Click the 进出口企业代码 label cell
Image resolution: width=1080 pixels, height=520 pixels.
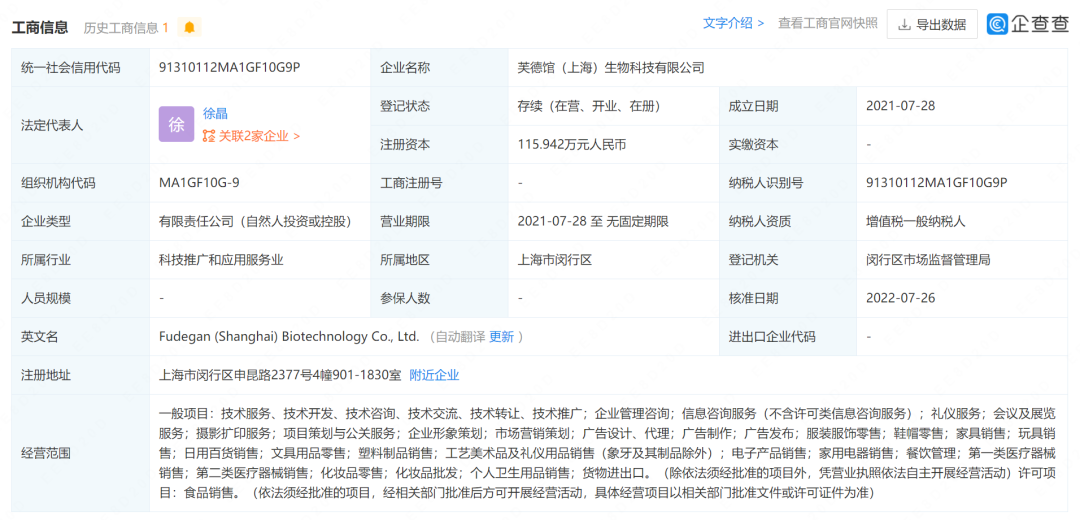coord(787,337)
